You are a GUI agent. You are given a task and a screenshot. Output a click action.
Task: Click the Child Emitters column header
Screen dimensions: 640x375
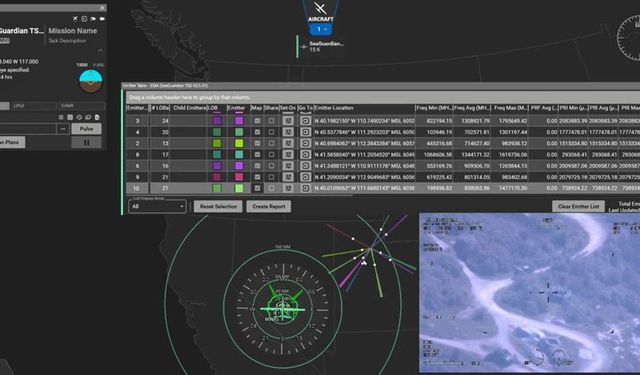[189, 108]
